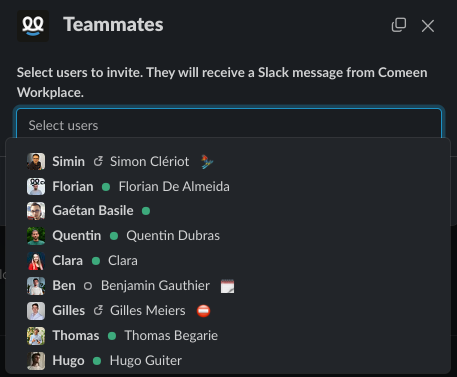Choose Clara in user list
The height and width of the screenshot is (377, 457).
pos(228,261)
